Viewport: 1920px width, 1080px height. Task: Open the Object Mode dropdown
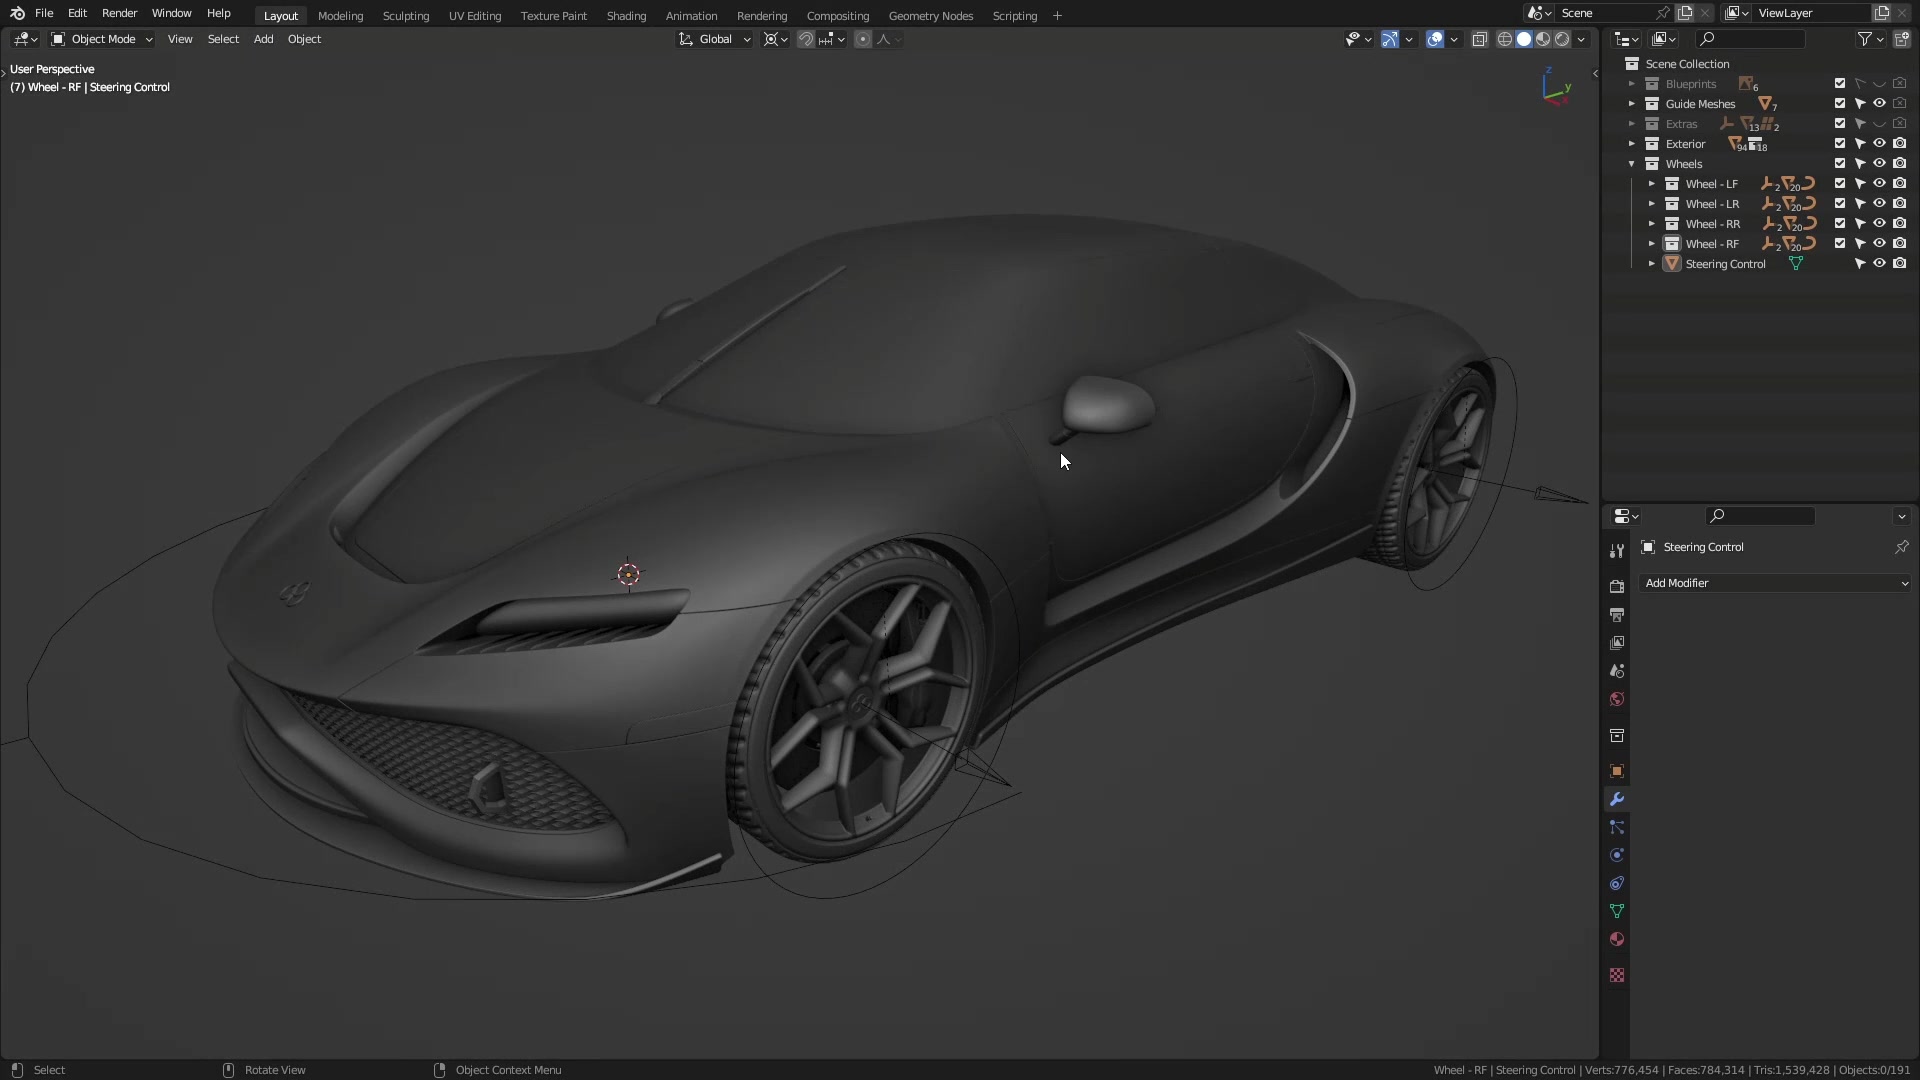pos(102,39)
